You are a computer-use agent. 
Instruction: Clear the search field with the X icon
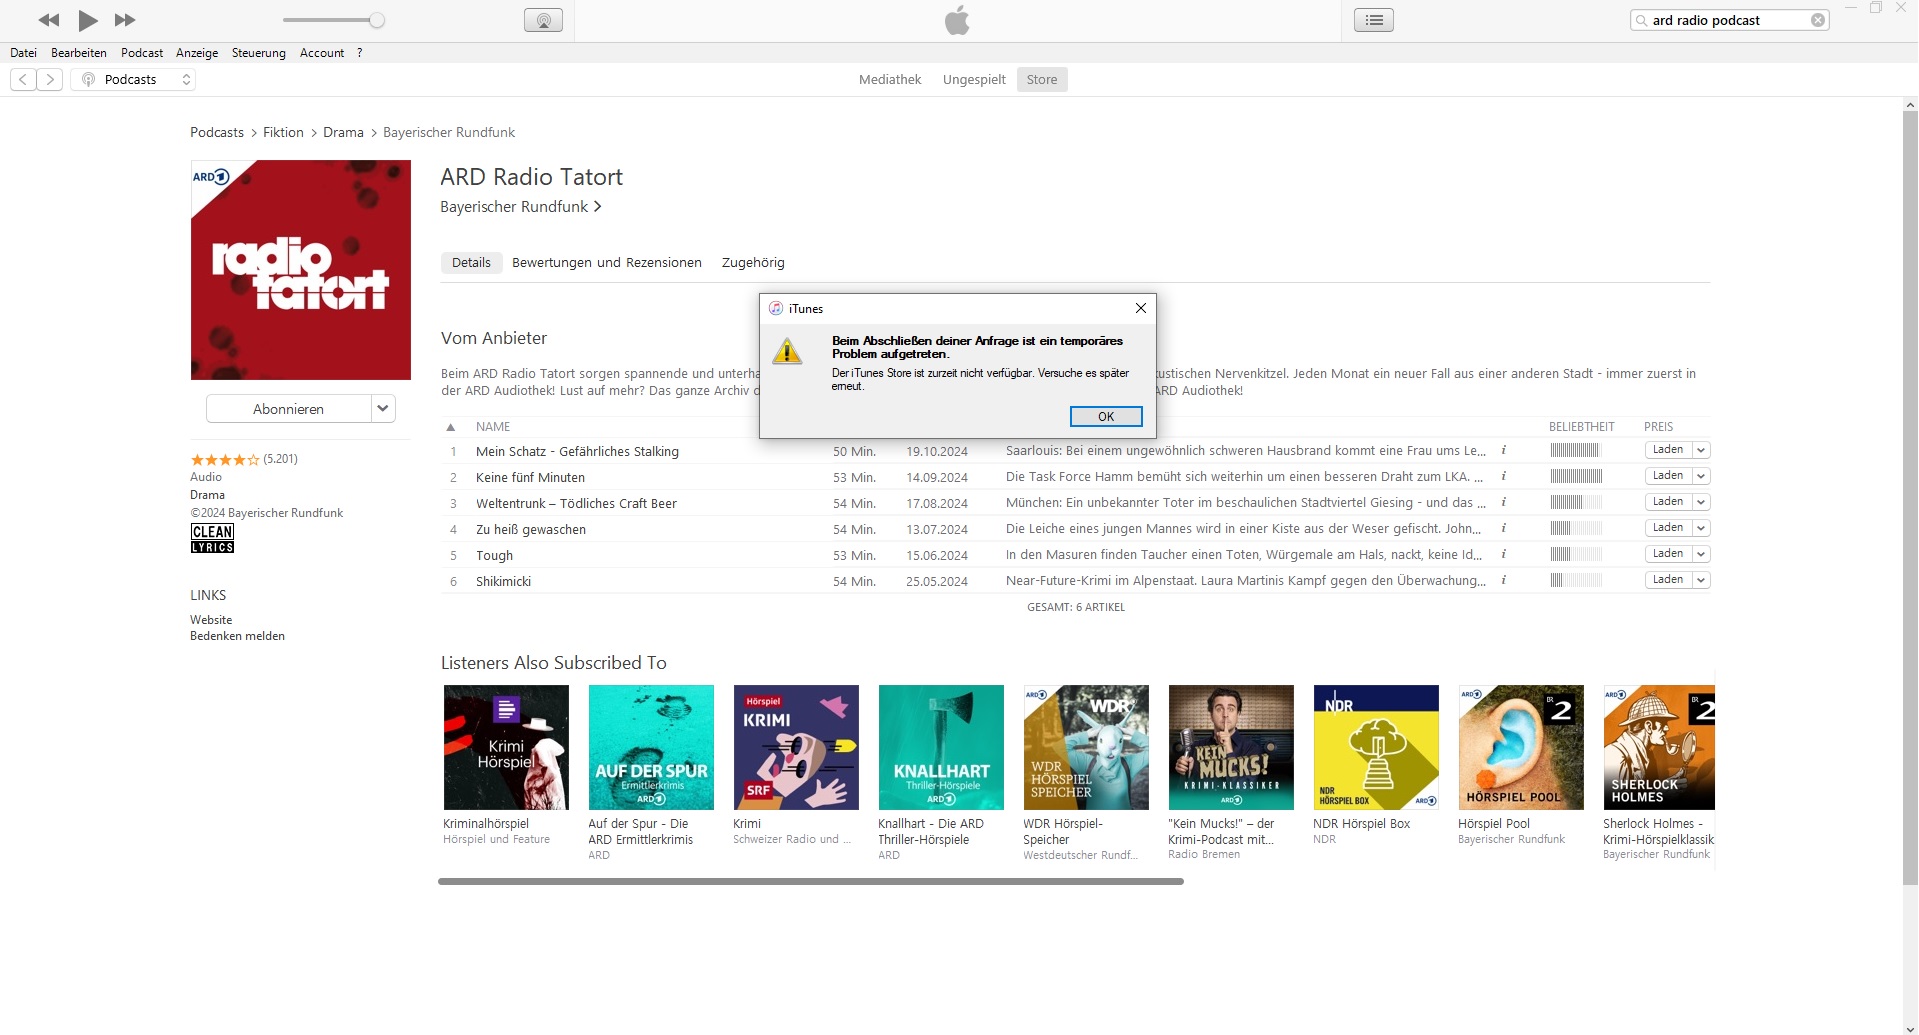click(1818, 20)
